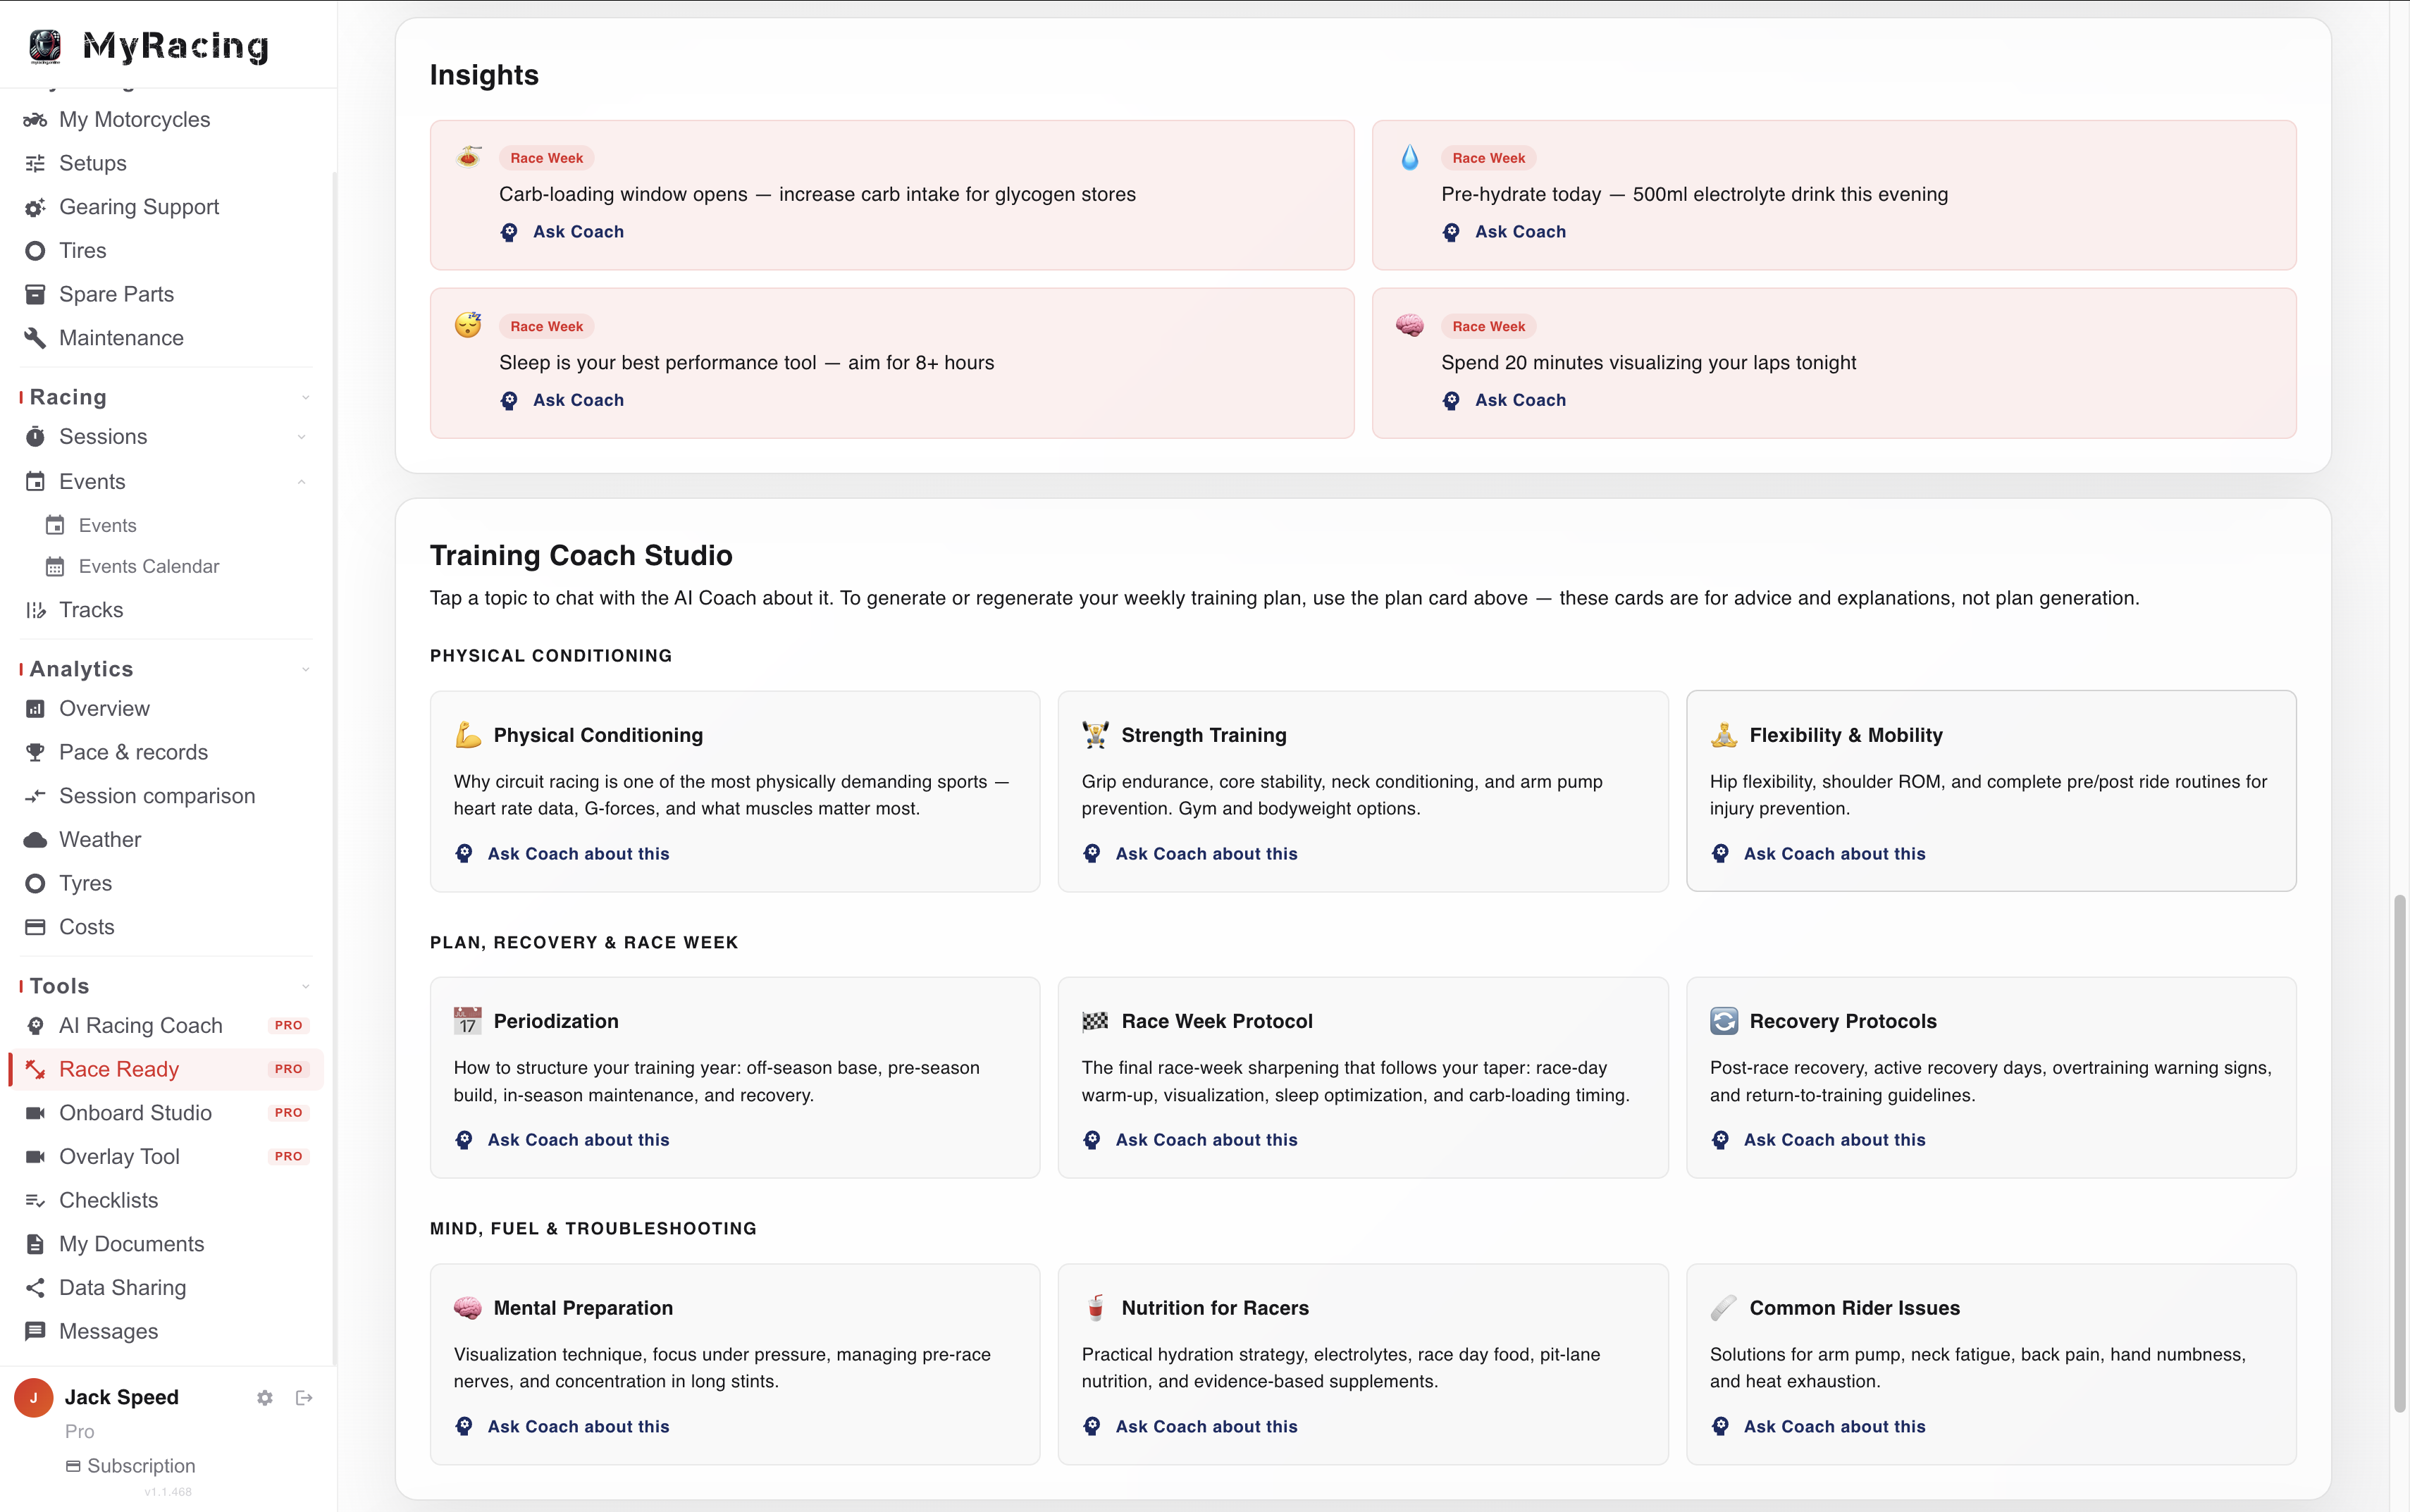The height and width of the screenshot is (1512, 2410).
Task: Ask Coach about carb-loading window insight
Action: tap(562, 232)
